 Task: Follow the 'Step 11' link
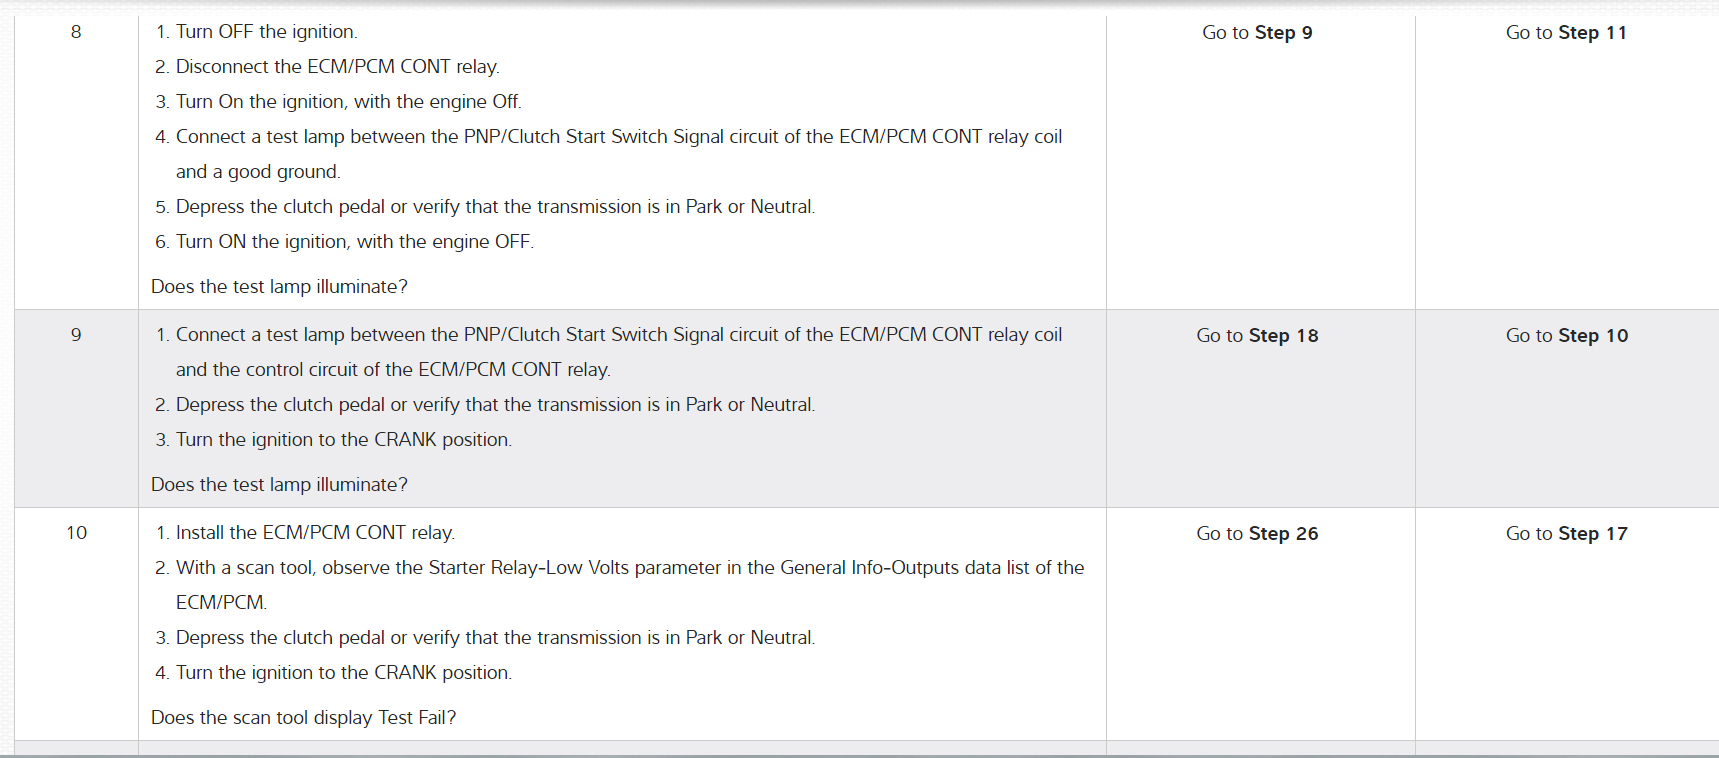pos(1592,33)
